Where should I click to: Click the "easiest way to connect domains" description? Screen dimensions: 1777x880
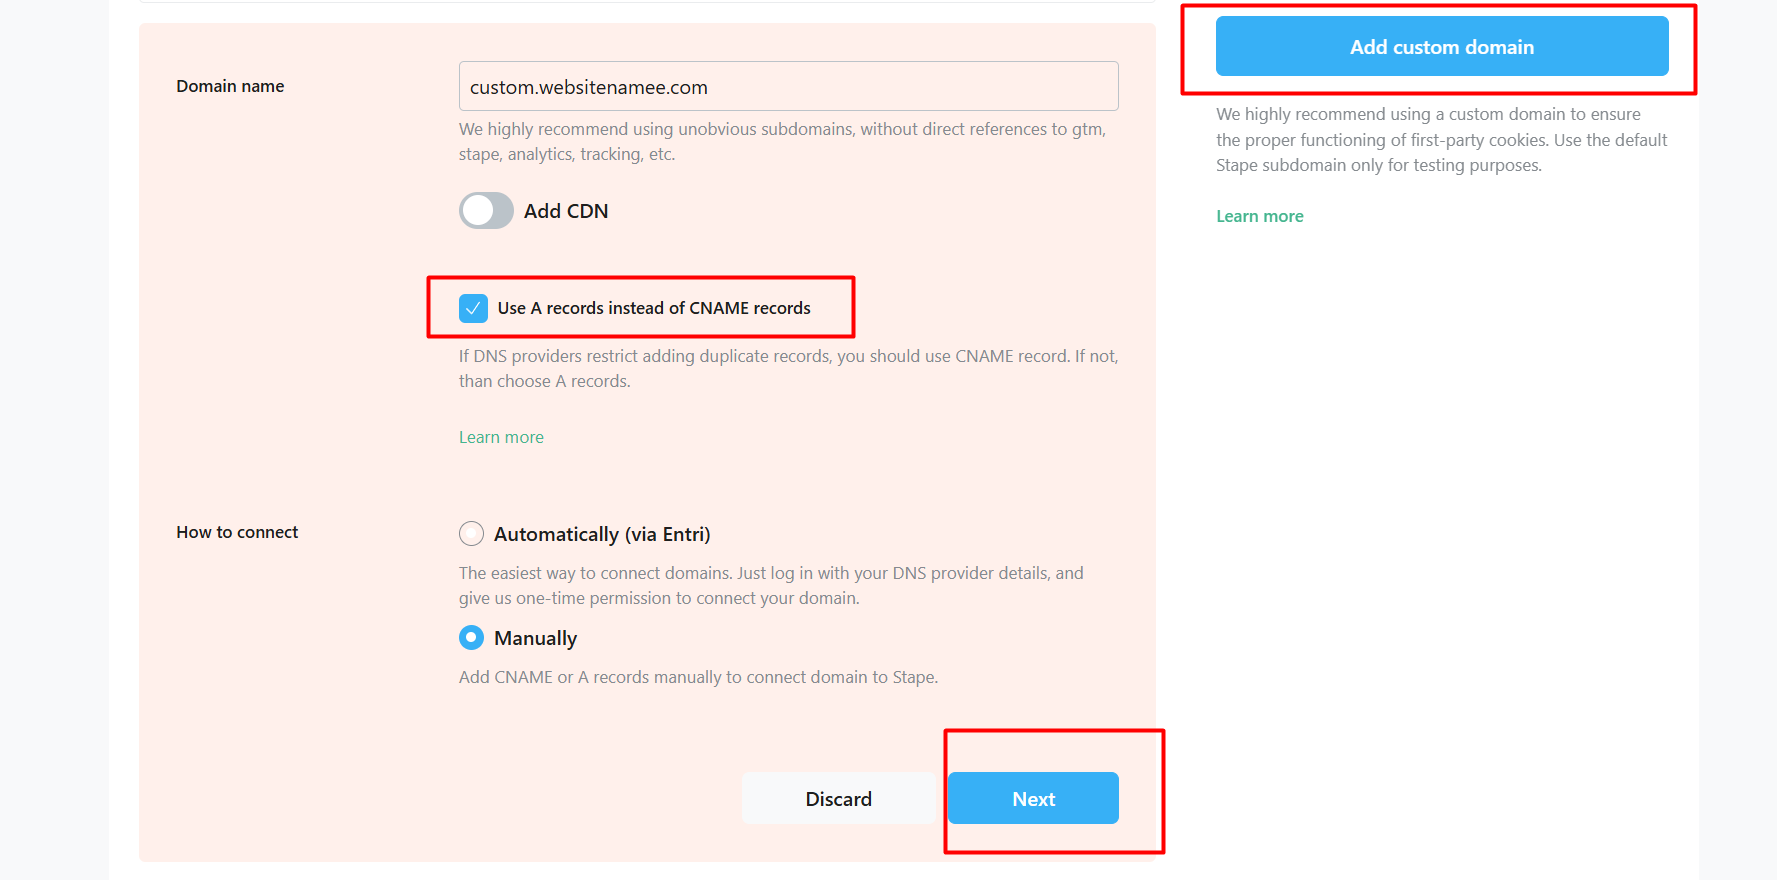click(x=771, y=585)
